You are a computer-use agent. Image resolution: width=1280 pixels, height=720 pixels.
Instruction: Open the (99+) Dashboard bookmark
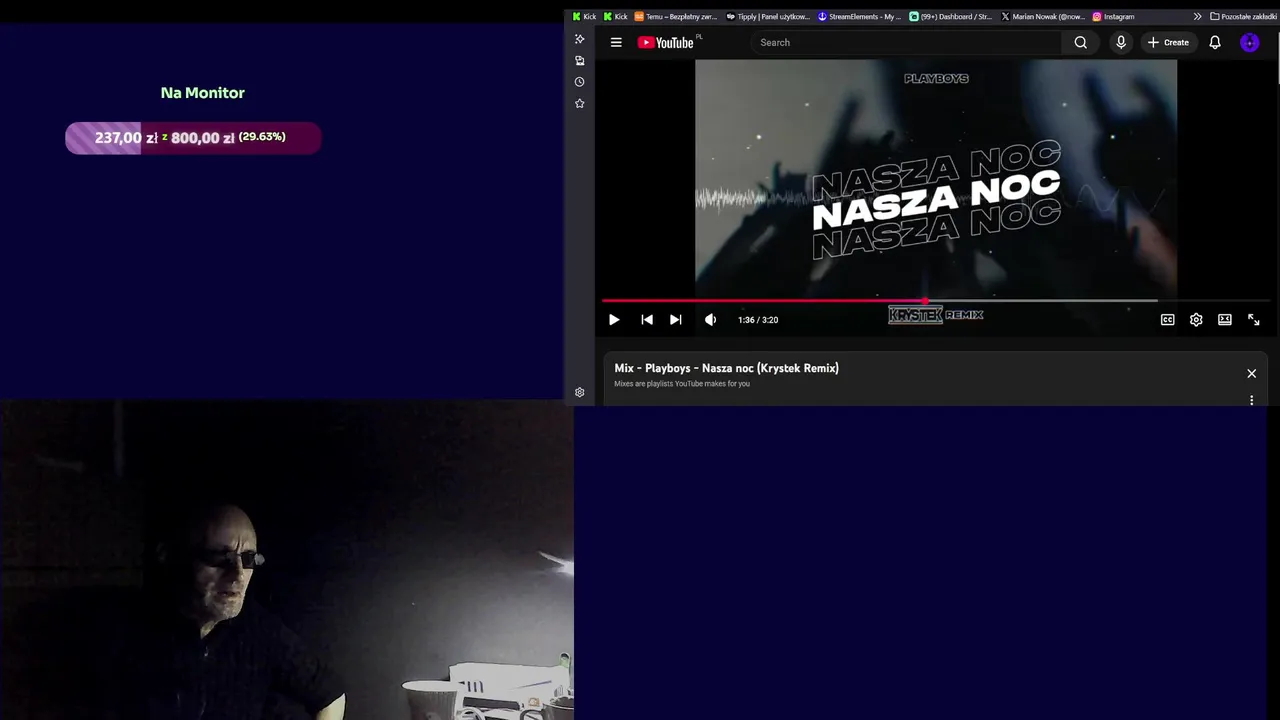click(x=951, y=16)
